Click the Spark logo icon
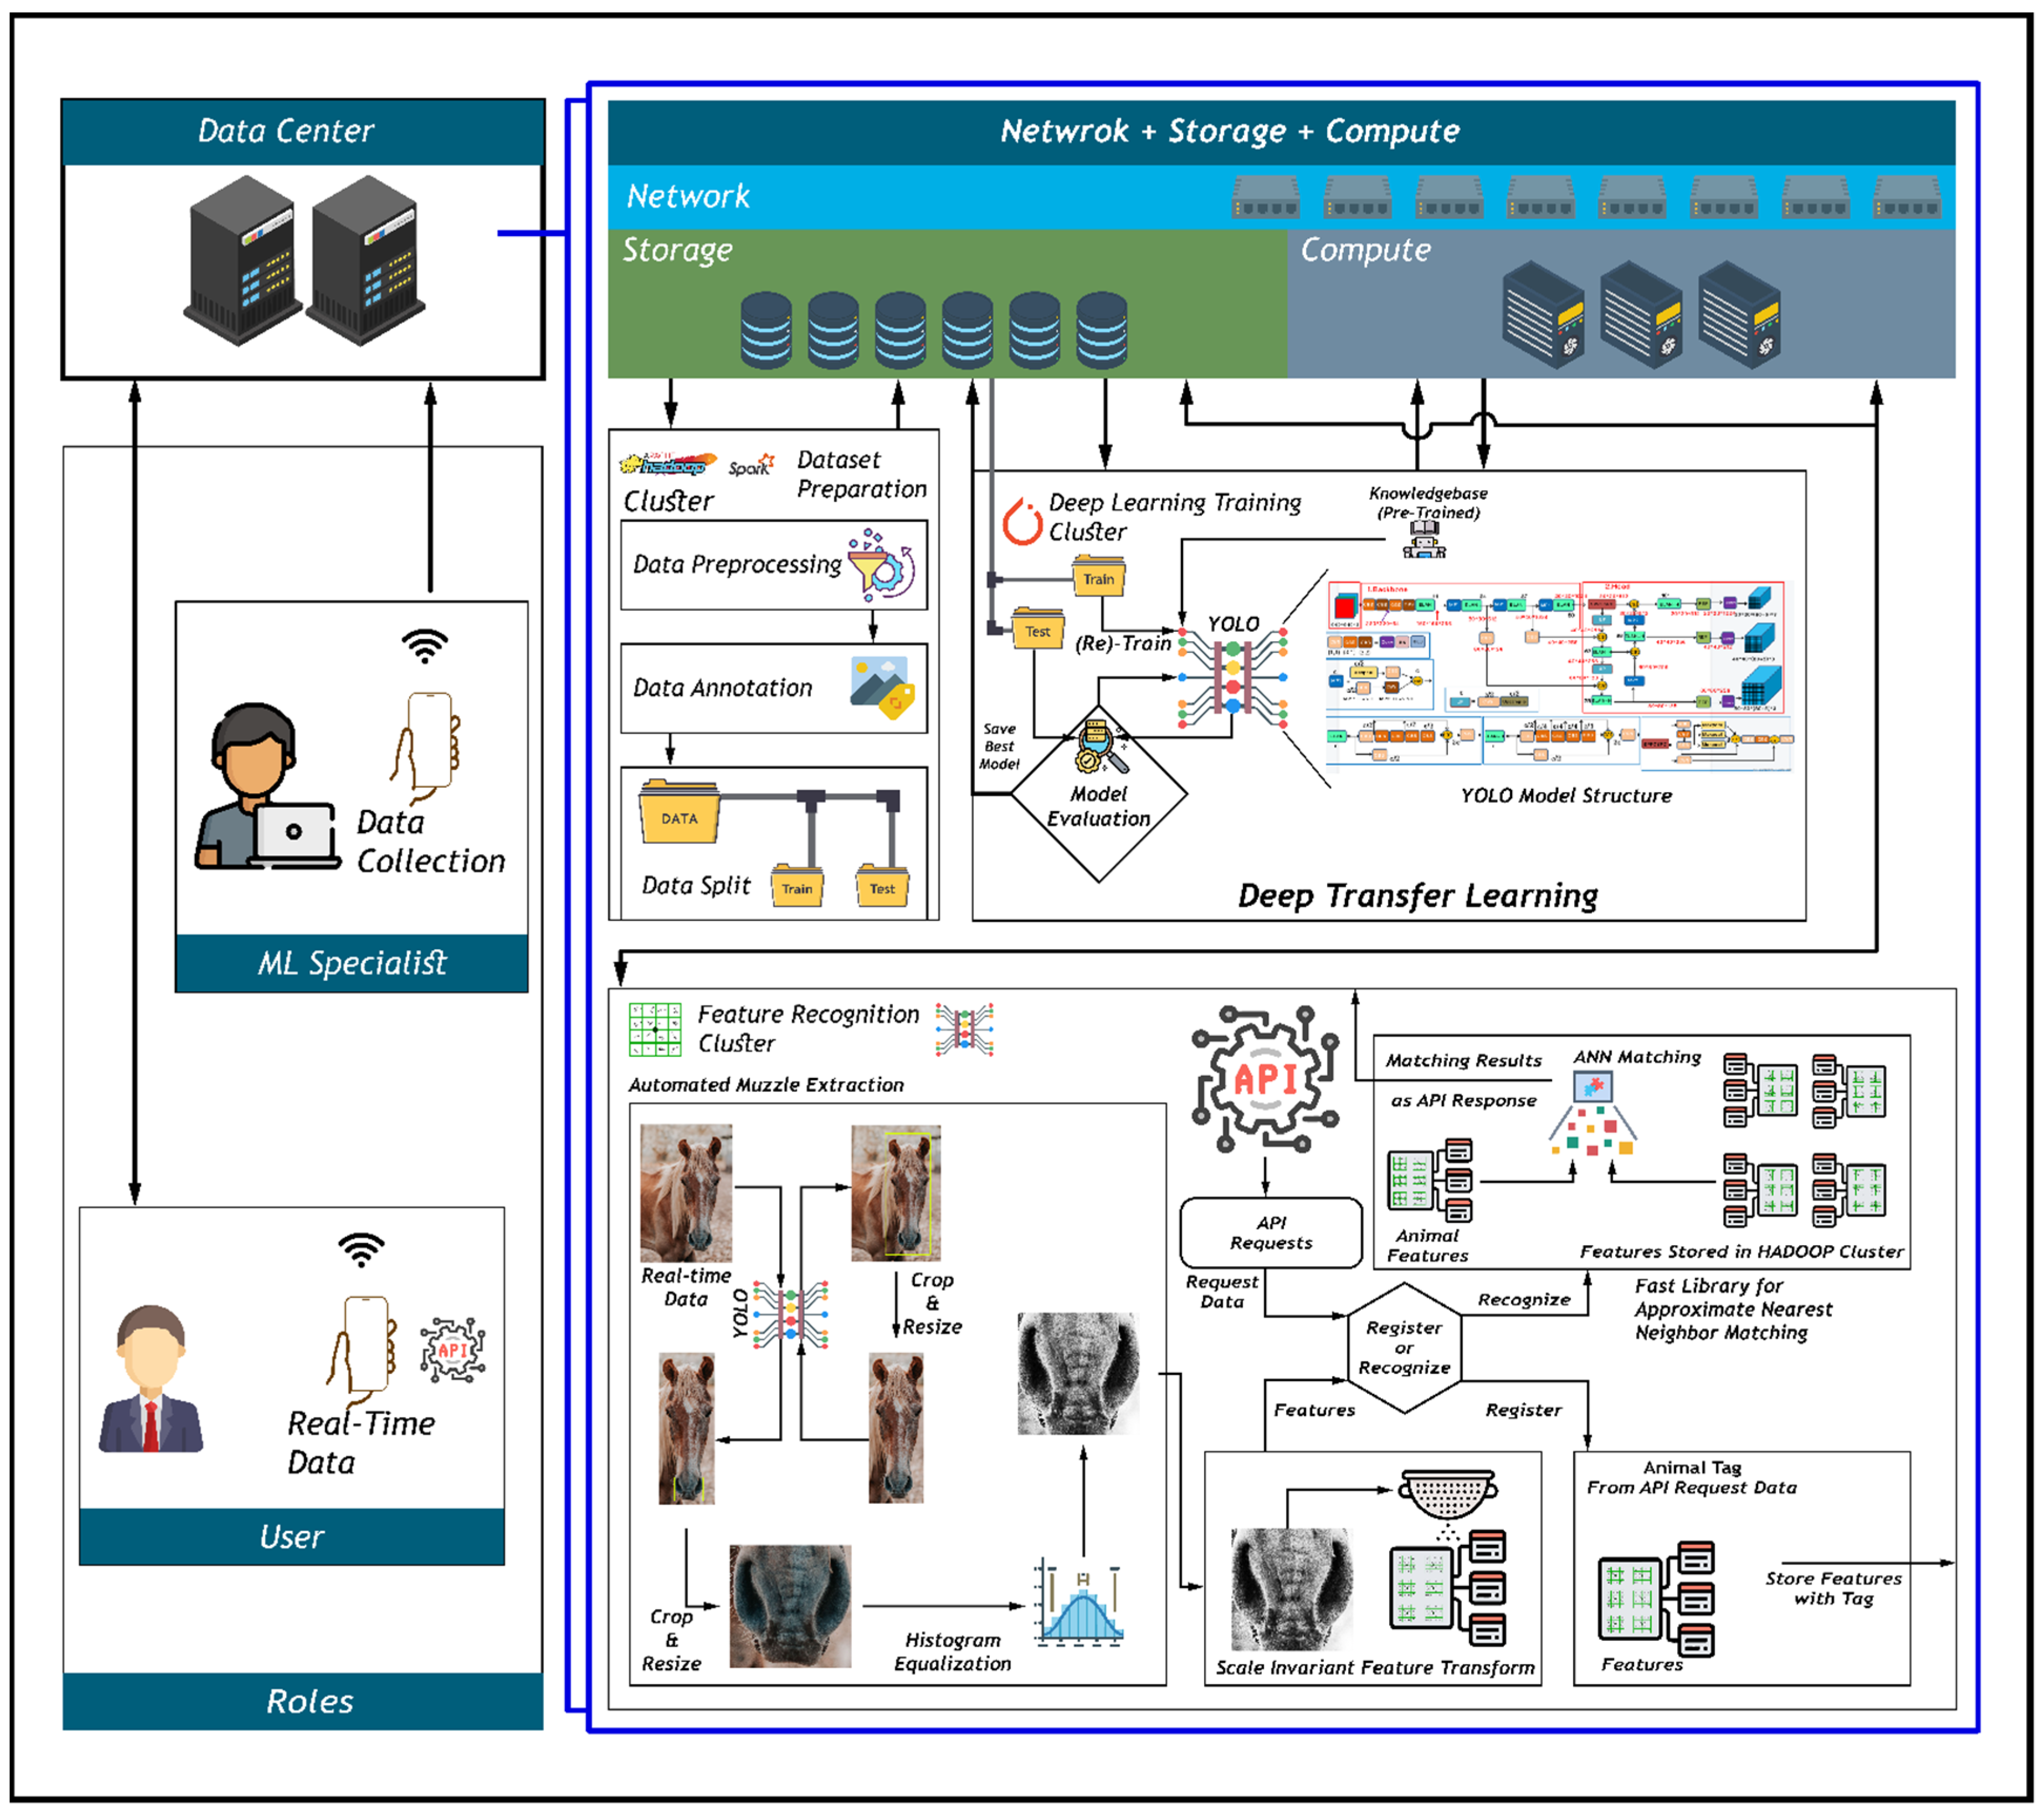The width and height of the screenshot is (2044, 1818). [751, 466]
